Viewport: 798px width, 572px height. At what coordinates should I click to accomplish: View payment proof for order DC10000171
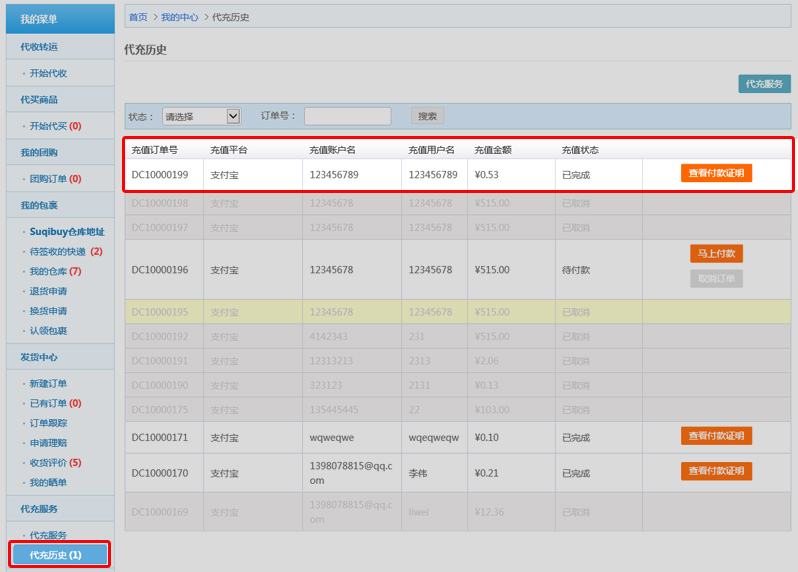click(716, 436)
